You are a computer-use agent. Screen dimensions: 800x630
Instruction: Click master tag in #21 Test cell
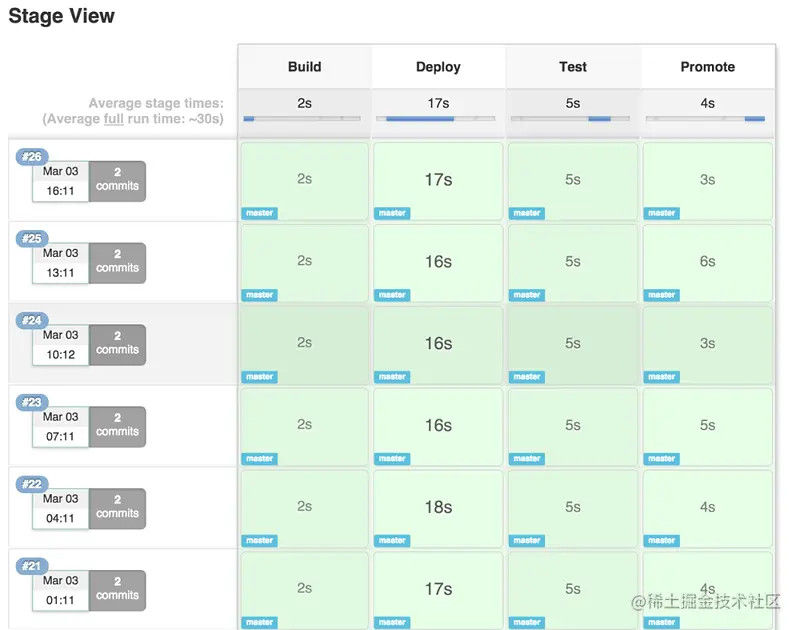coord(527,622)
